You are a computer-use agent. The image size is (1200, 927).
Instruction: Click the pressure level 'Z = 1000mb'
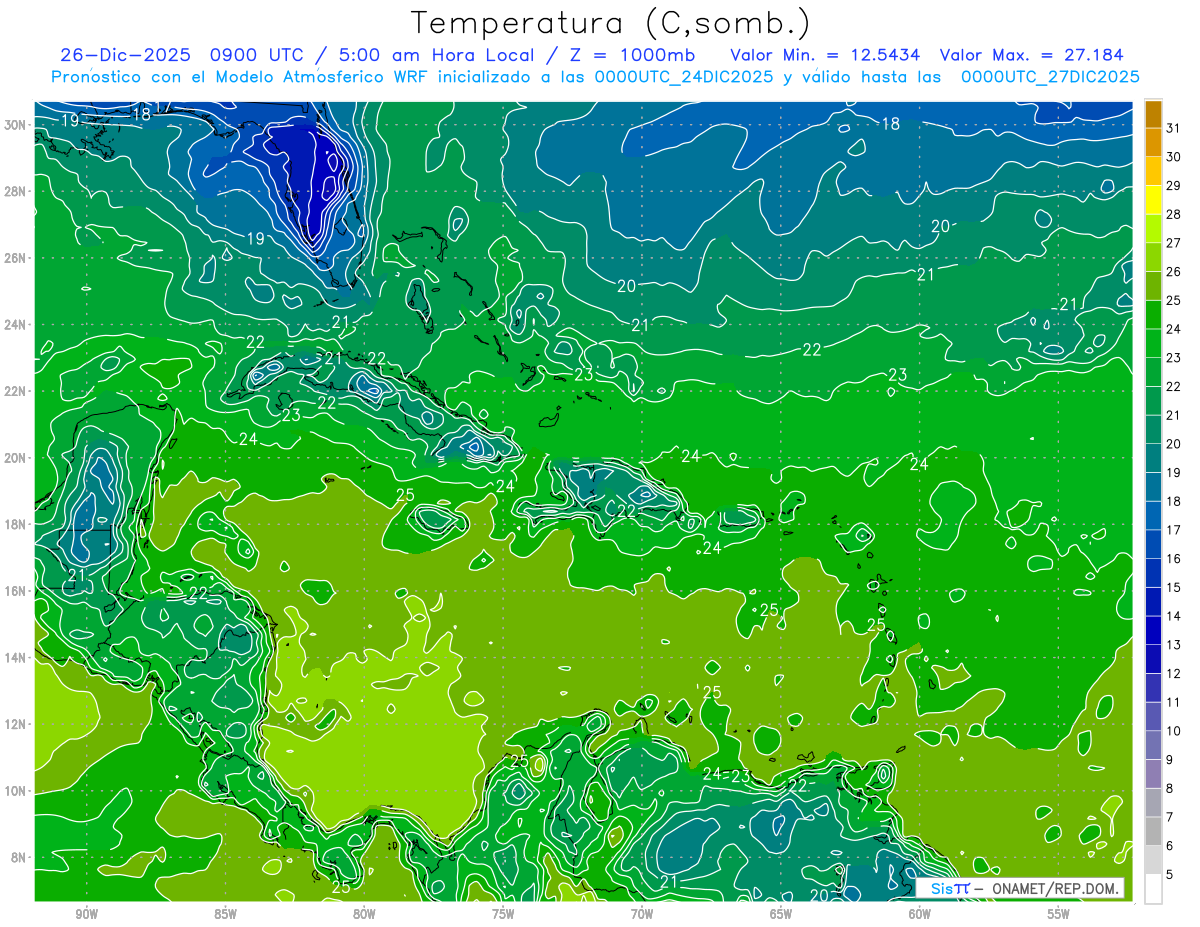coord(630,55)
